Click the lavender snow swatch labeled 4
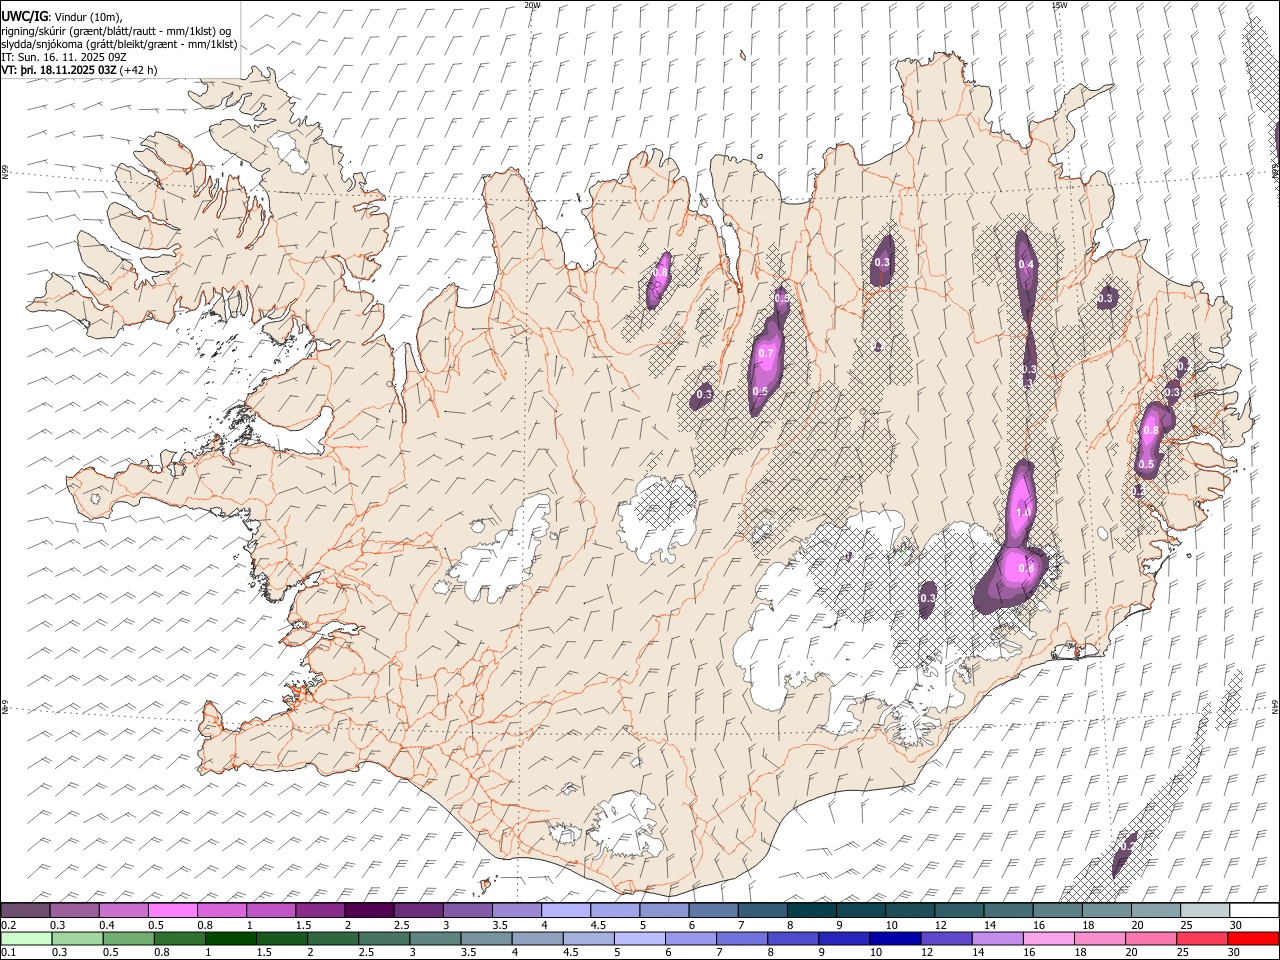This screenshot has width=1280, height=960. pos(566,910)
